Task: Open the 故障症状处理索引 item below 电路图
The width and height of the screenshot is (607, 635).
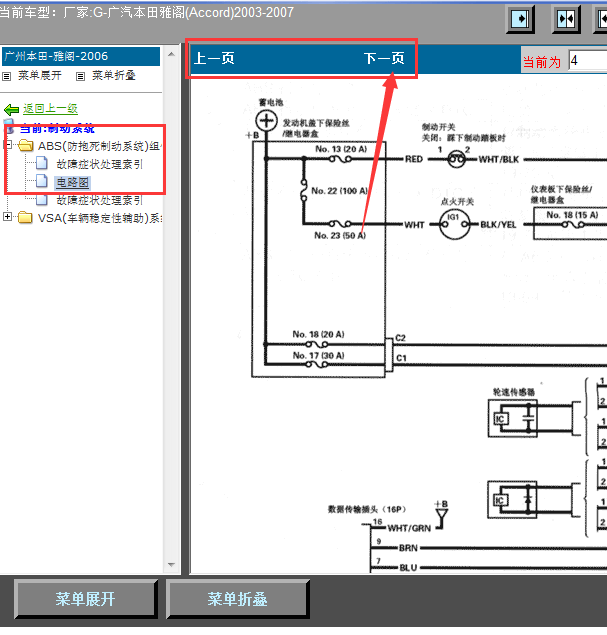Action: coord(100,200)
